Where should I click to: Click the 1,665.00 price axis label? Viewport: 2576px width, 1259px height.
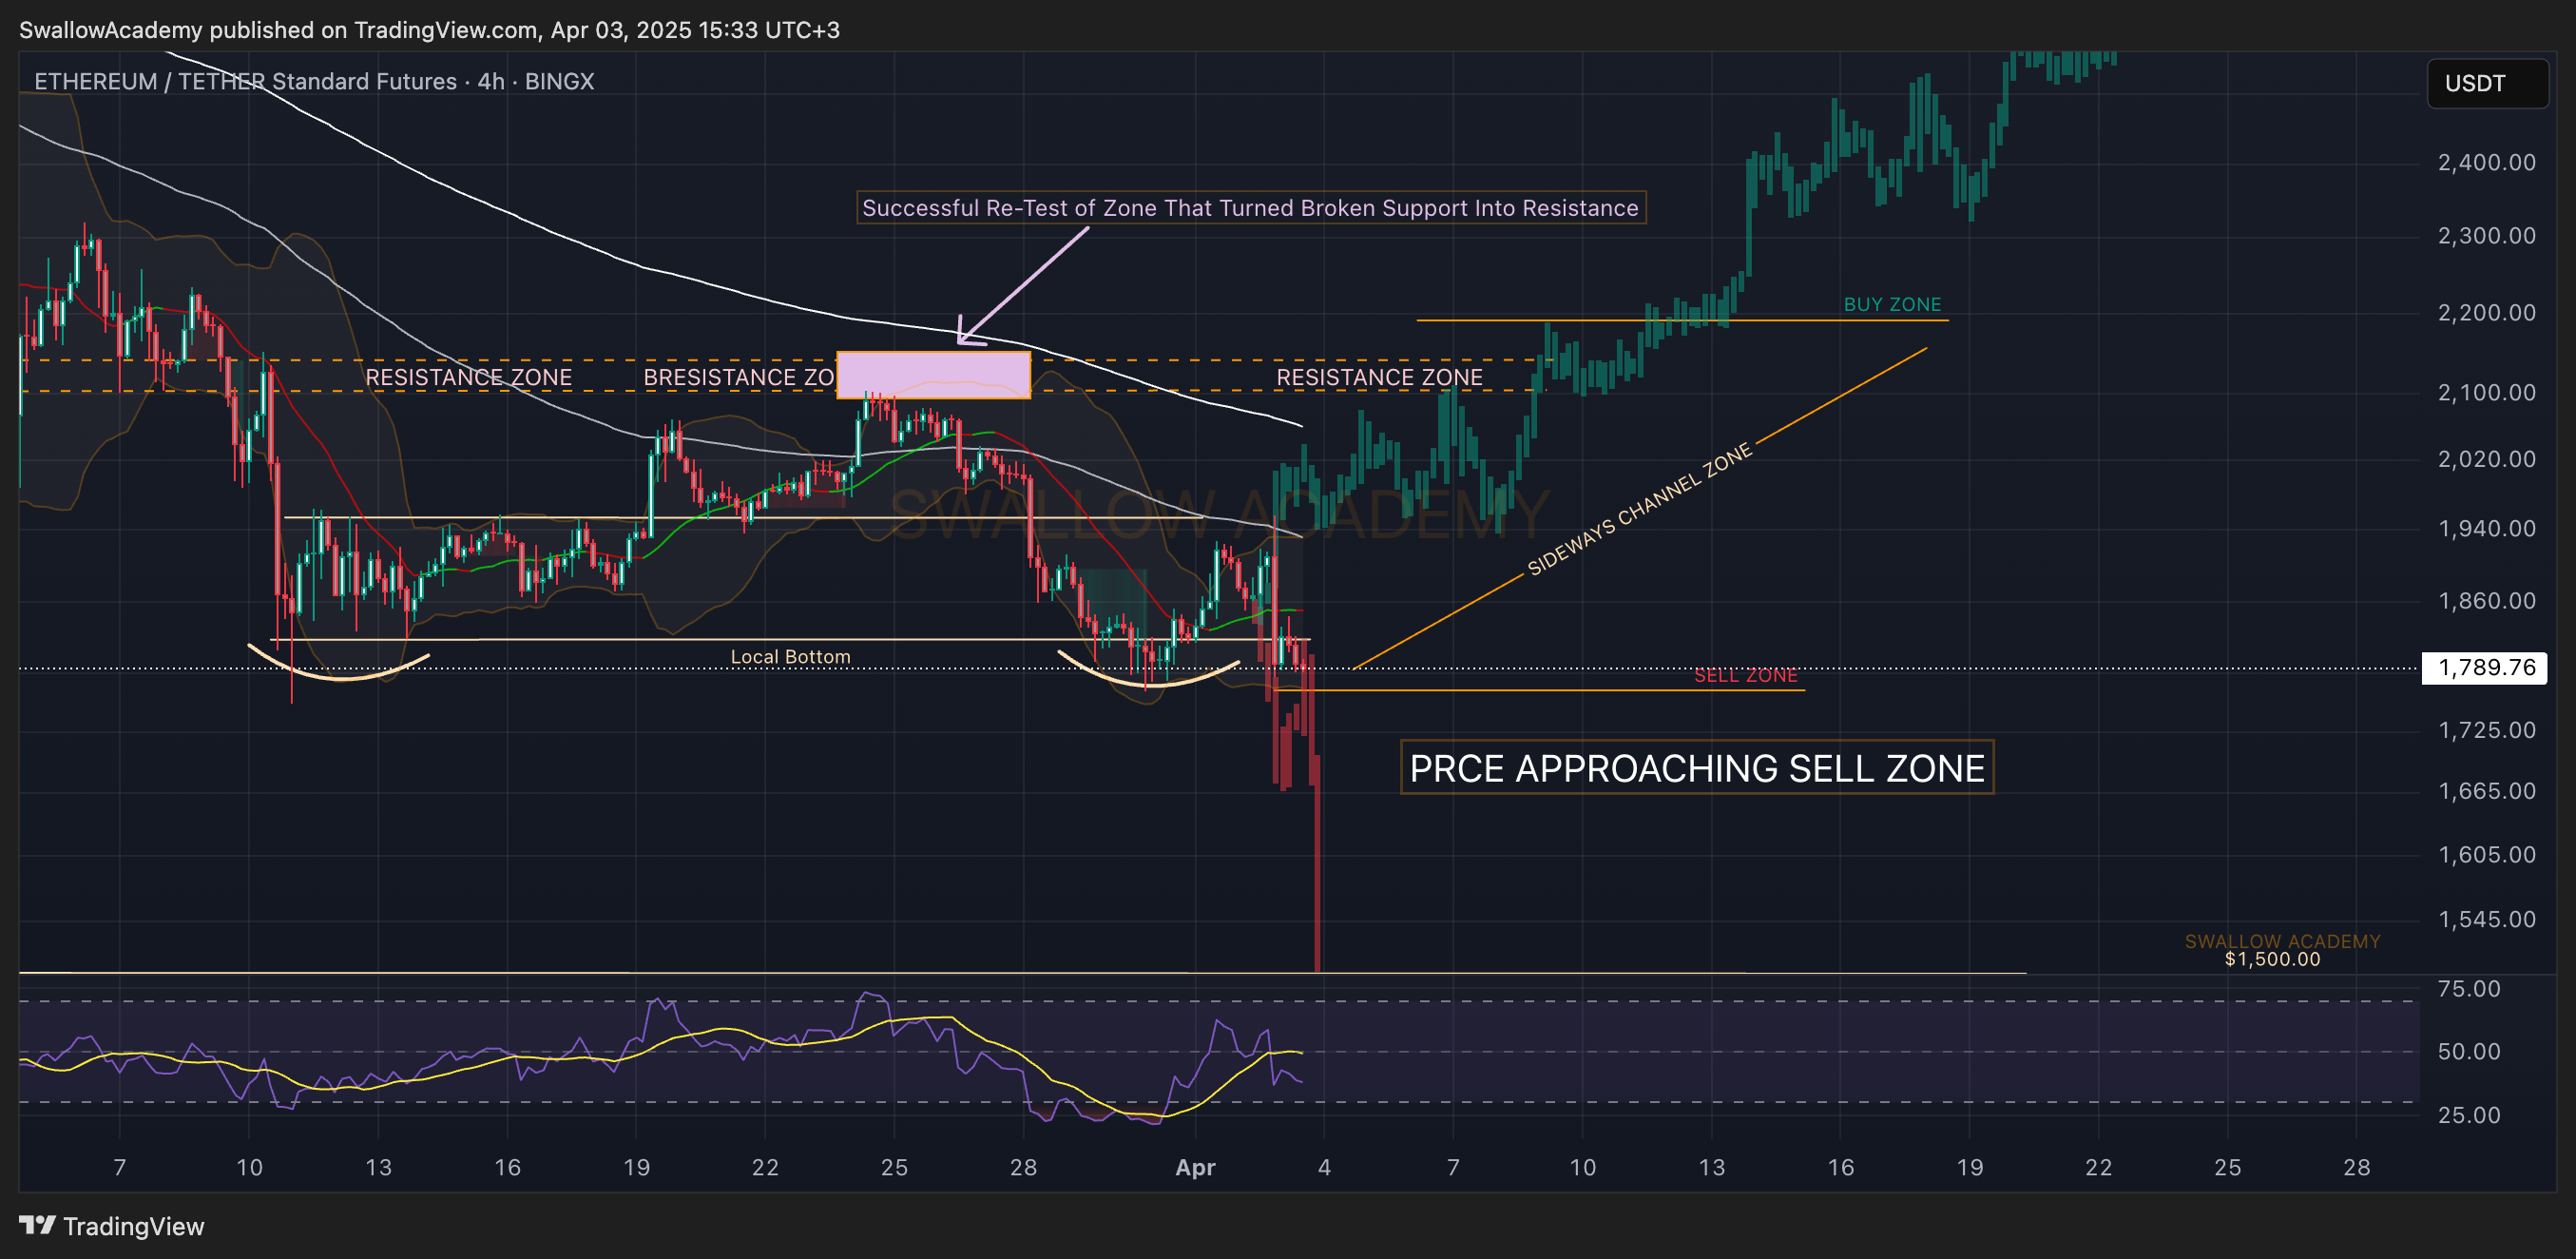(2486, 790)
